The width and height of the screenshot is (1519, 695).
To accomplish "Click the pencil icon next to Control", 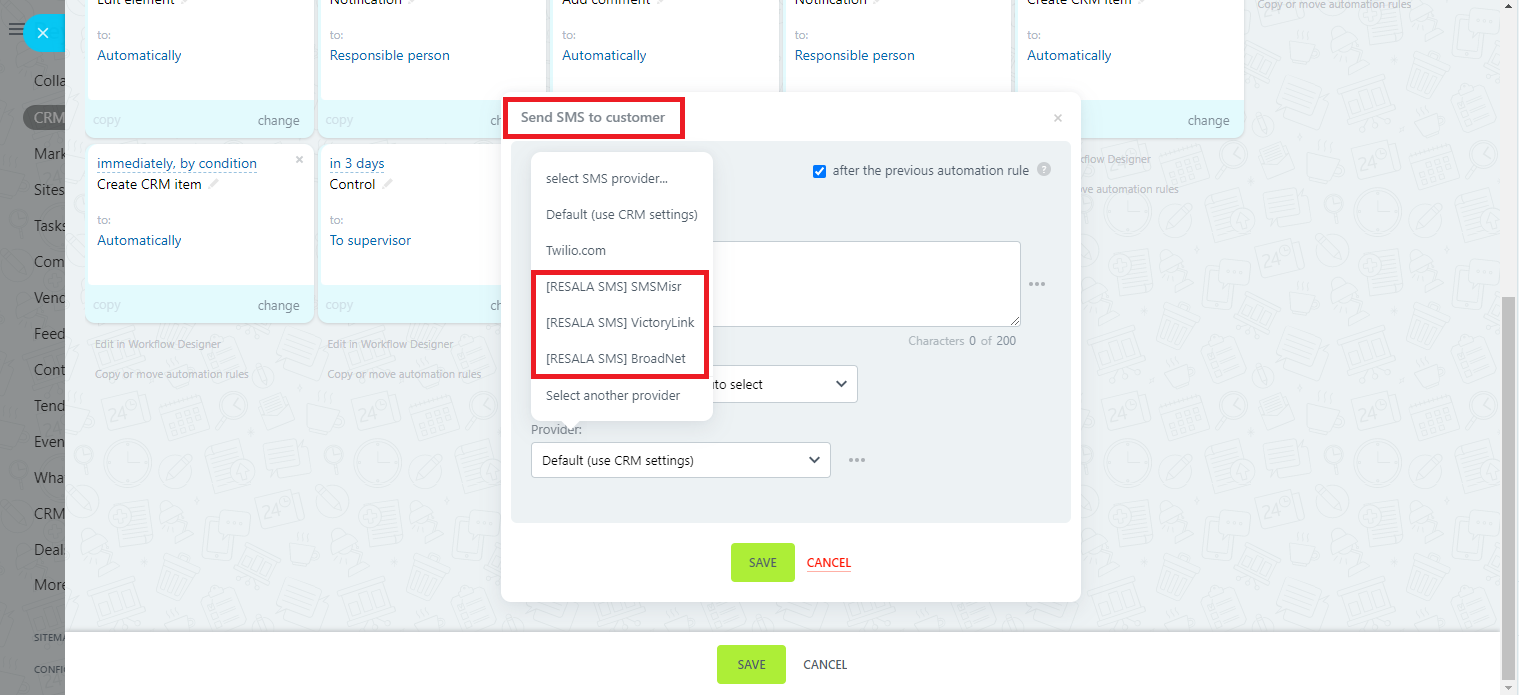I will point(388,185).
